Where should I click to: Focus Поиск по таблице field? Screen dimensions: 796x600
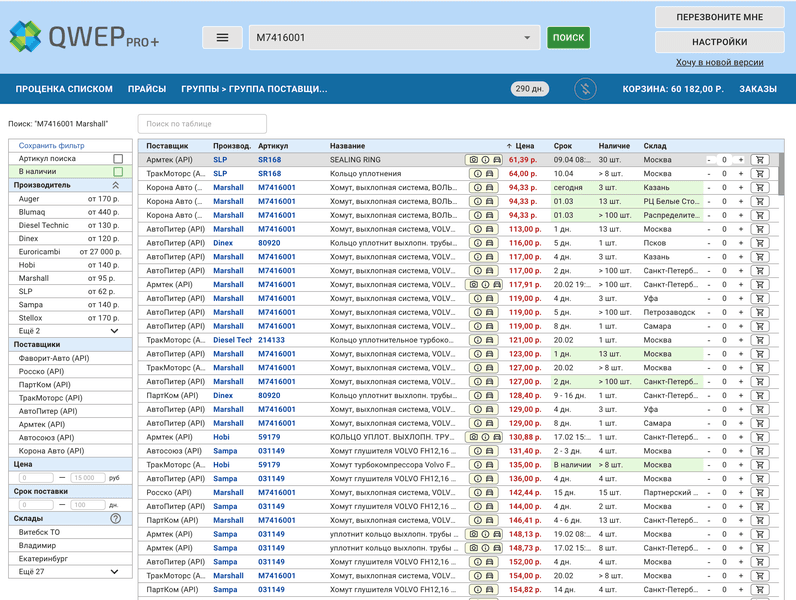click(202, 124)
